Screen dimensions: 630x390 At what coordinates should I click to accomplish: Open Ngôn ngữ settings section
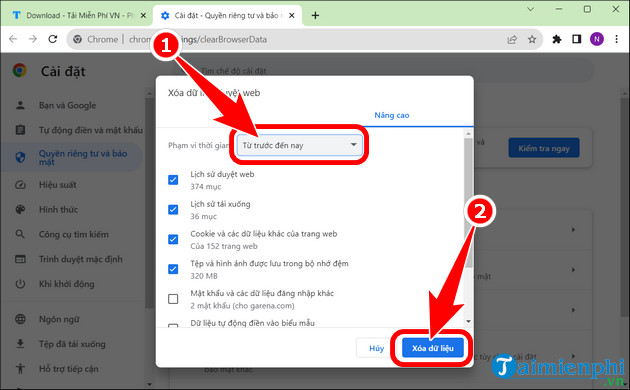(59, 319)
